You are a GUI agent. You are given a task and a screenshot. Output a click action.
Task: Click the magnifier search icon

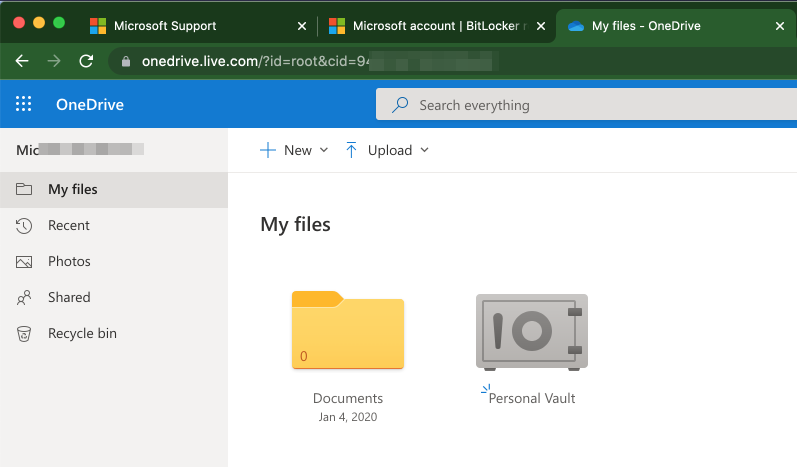point(400,105)
